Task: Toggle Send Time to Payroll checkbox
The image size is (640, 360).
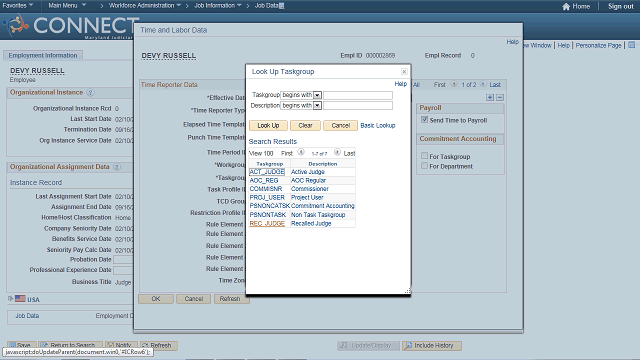Action: (x=424, y=120)
